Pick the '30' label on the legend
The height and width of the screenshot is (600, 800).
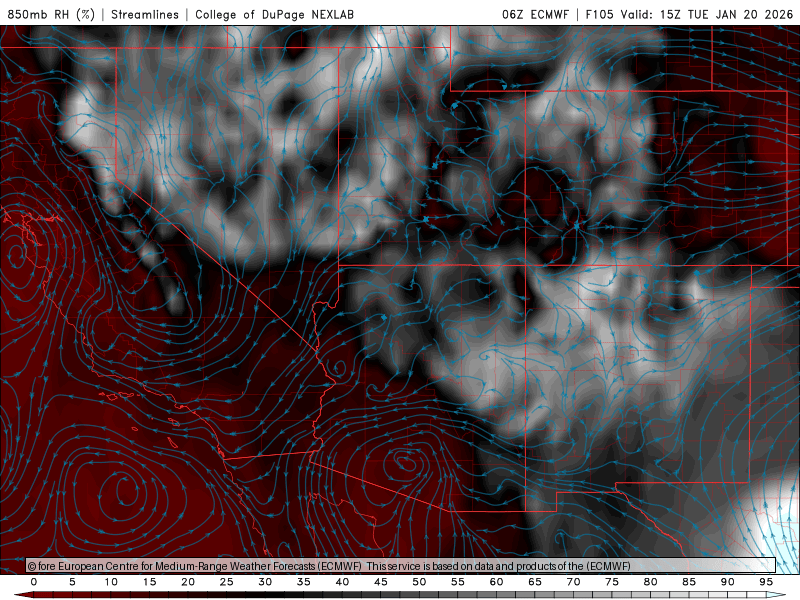265,582
